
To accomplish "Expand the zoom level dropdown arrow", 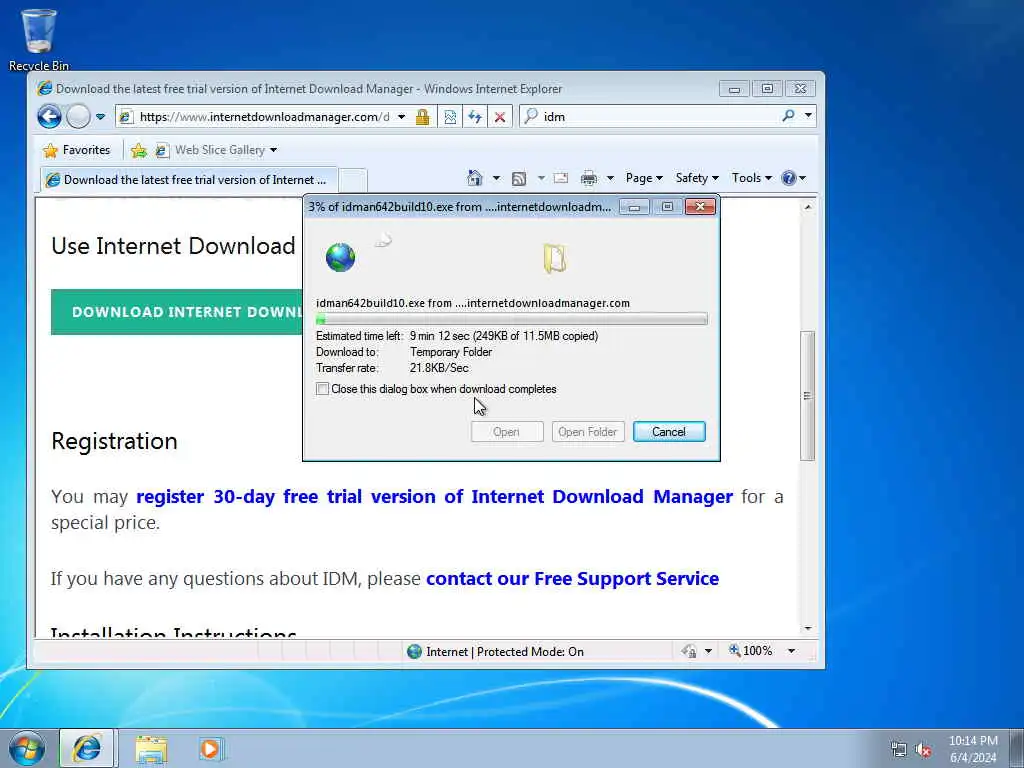I will pos(792,651).
